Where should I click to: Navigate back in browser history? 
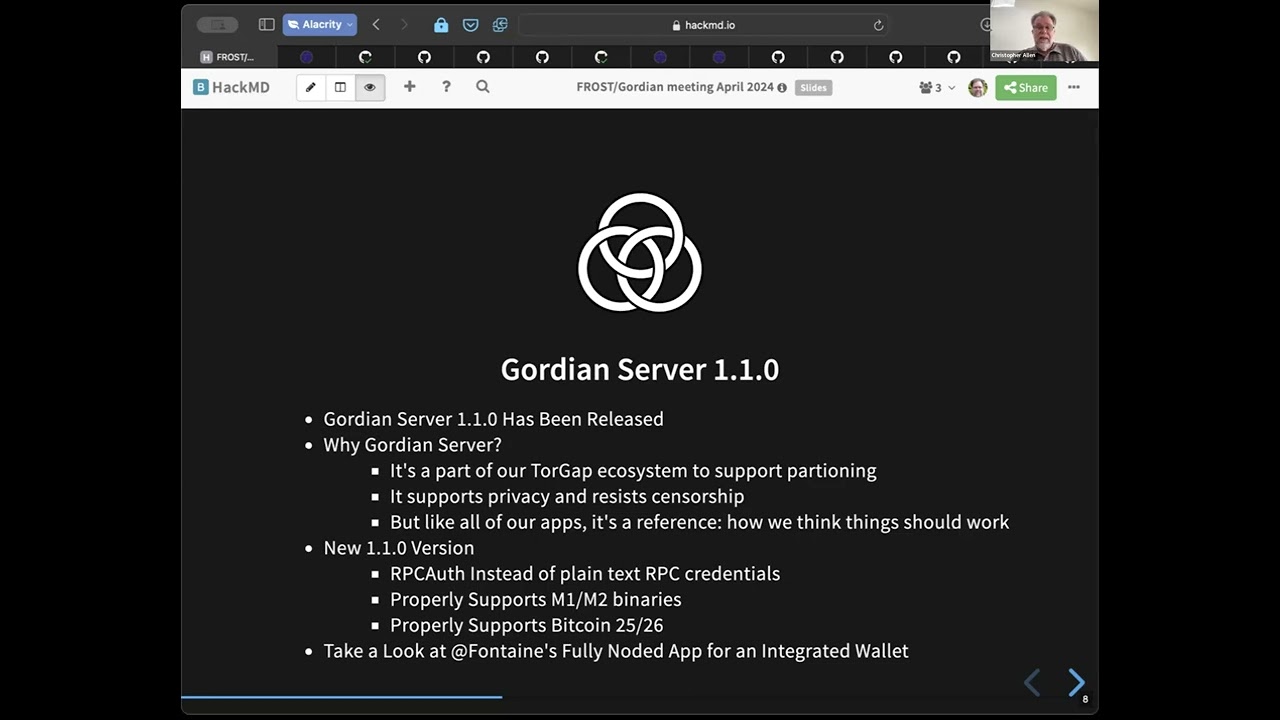376,25
